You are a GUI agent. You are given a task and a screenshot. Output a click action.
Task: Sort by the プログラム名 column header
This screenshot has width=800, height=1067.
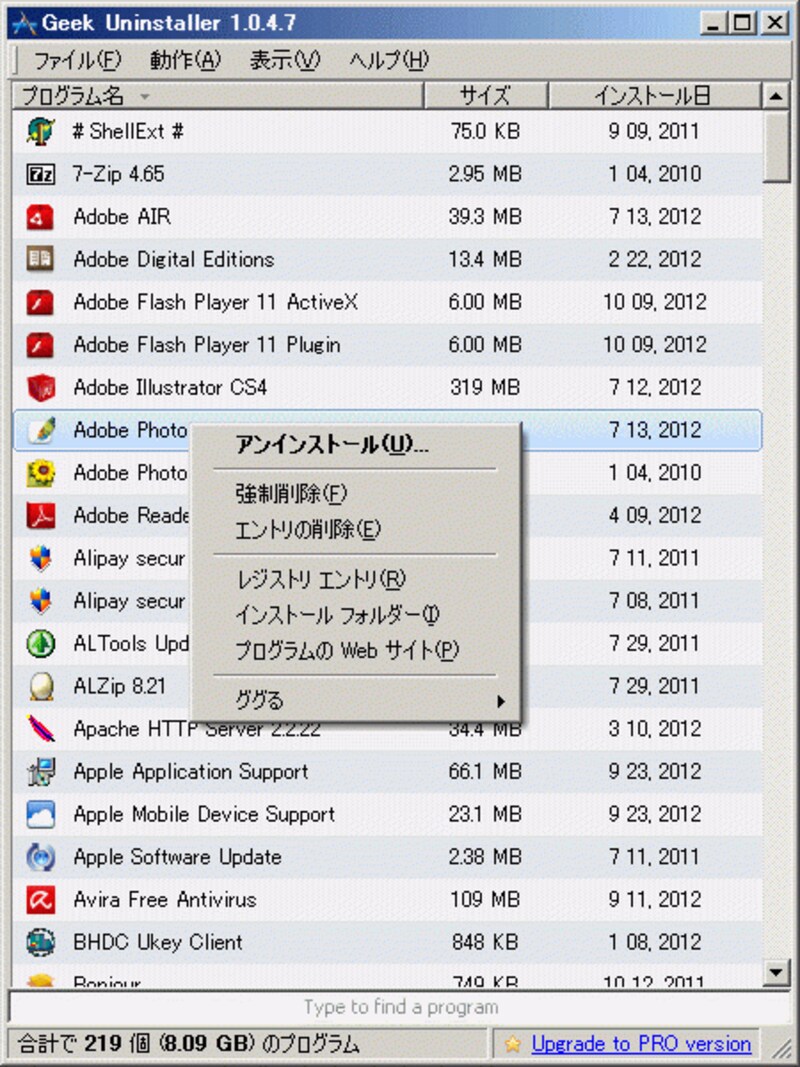(x=218, y=96)
